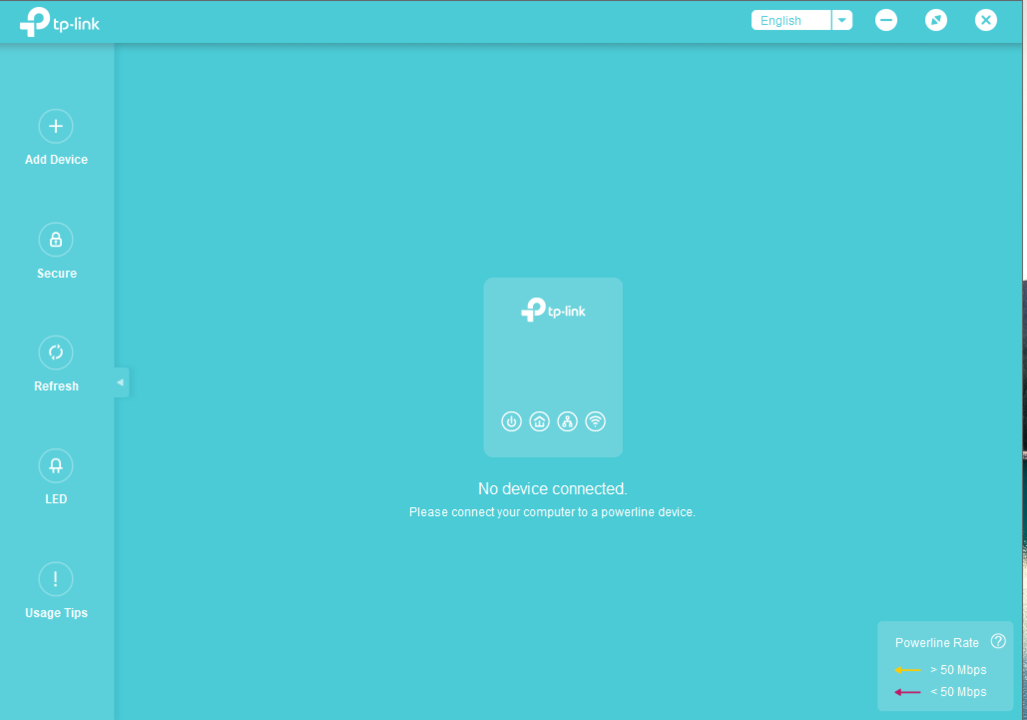Click the Powerline Rate heading text

click(x=937, y=643)
